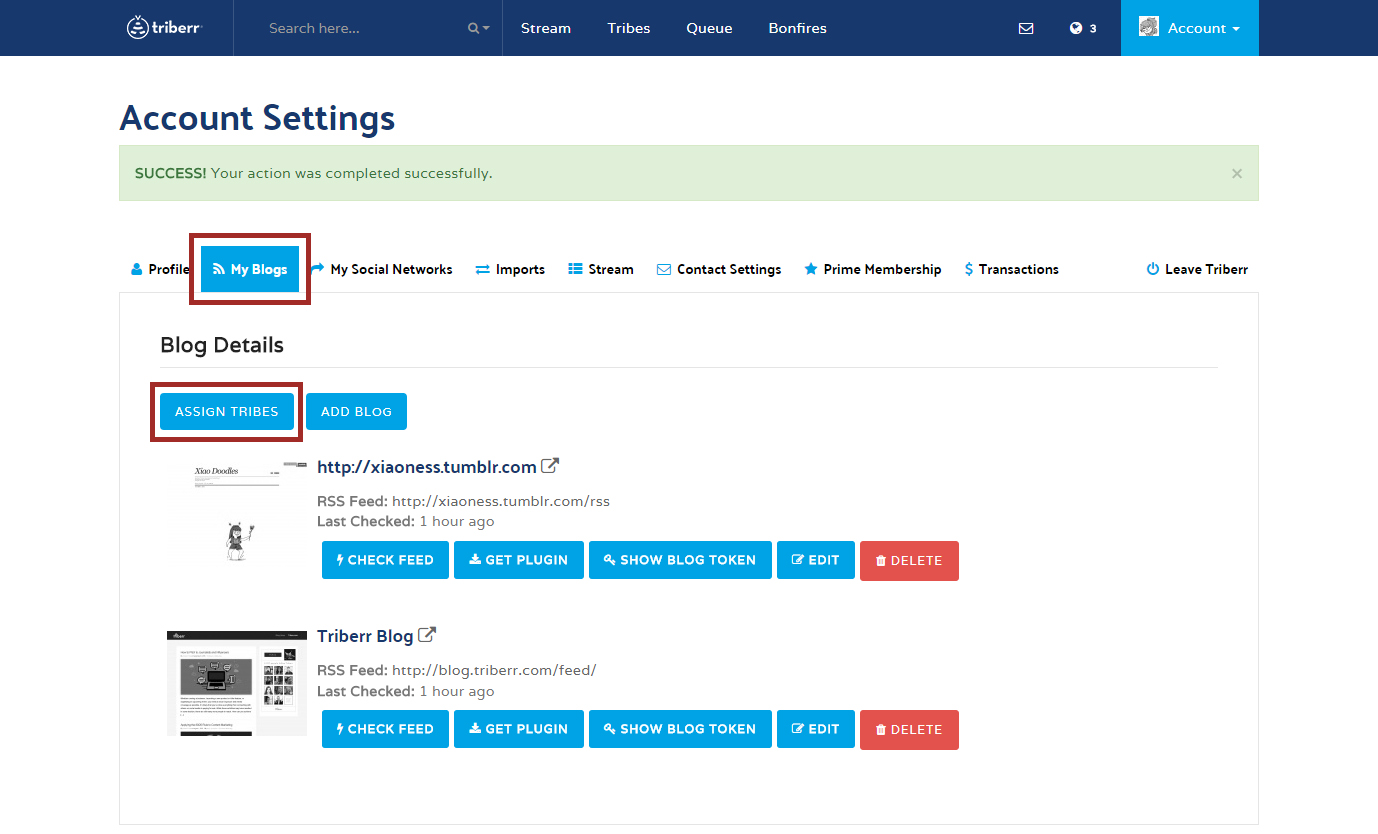This screenshot has width=1378, height=834.
Task: Click the Leave Triberr link
Action: (1197, 269)
